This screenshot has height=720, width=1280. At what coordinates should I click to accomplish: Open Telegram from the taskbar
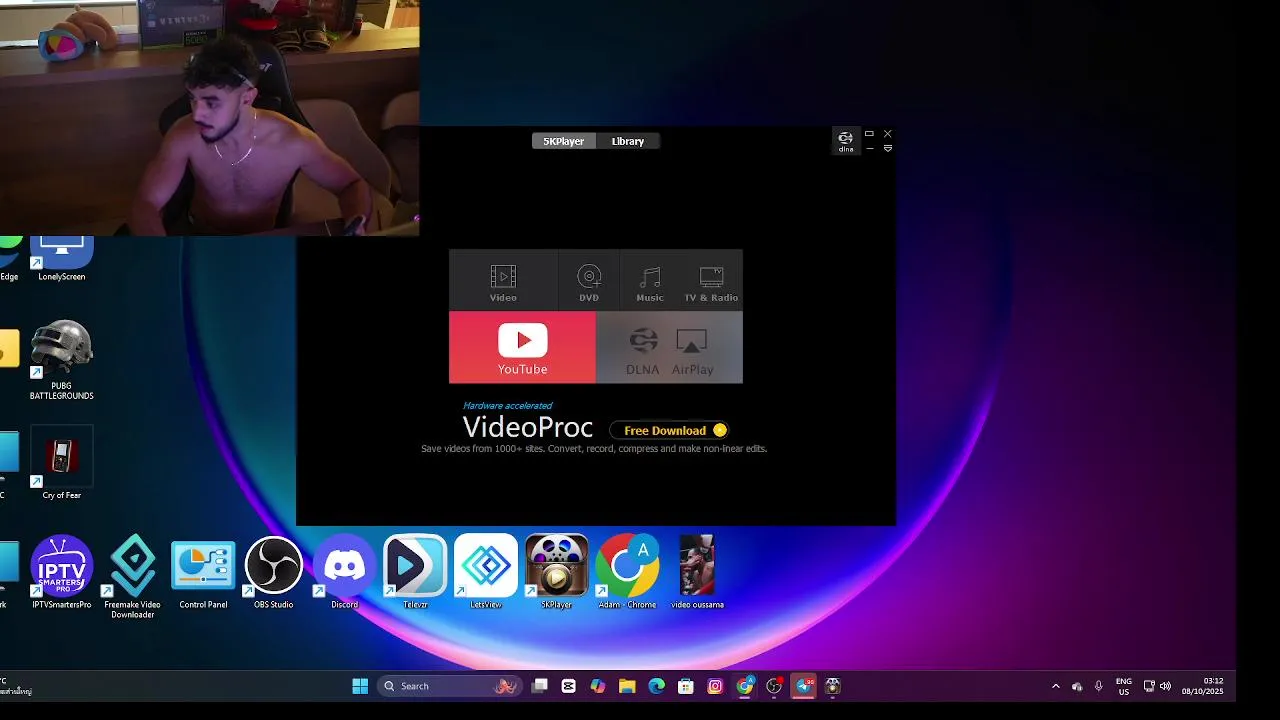click(x=804, y=686)
